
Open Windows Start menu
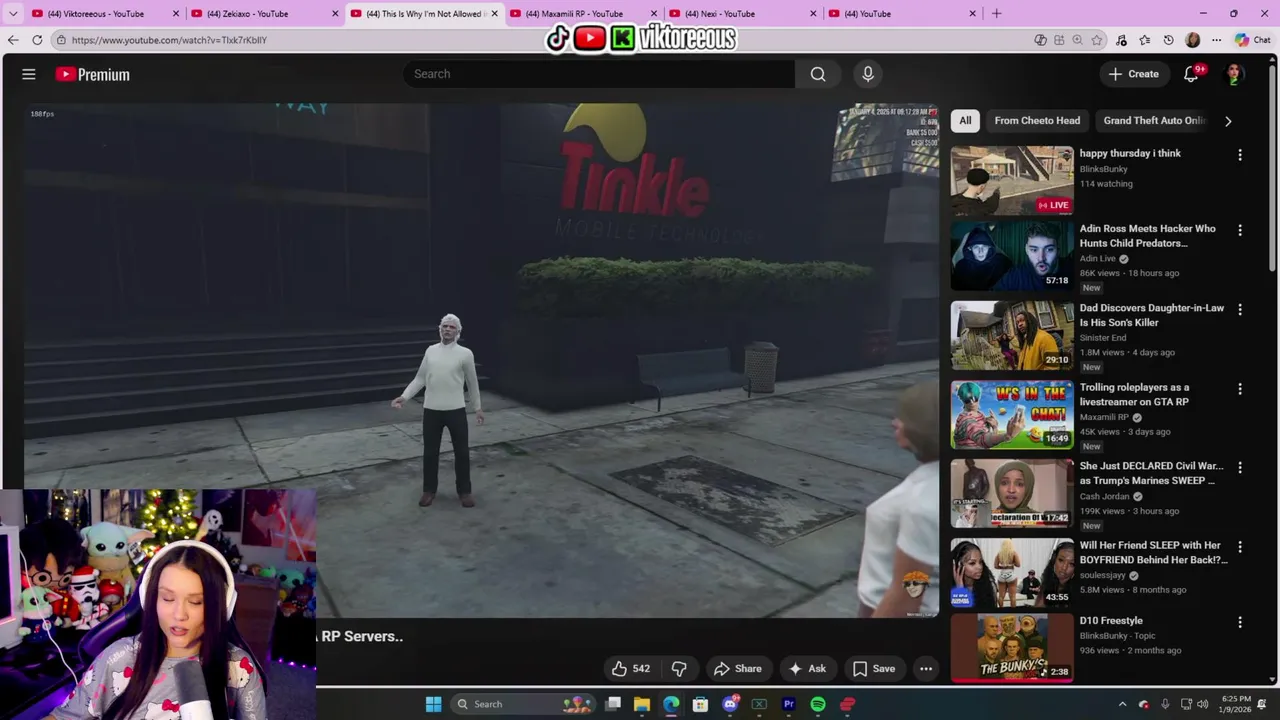(x=433, y=704)
